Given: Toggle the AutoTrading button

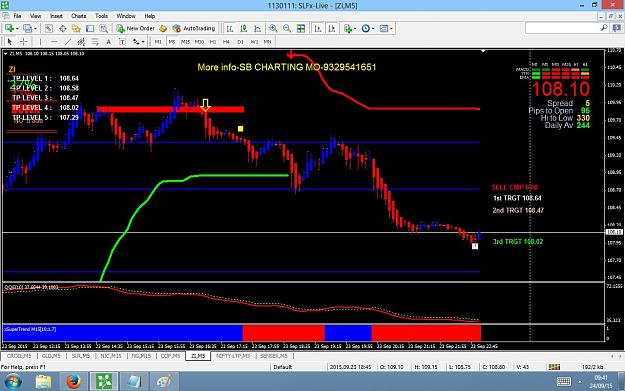Looking at the screenshot, I should pyautogui.click(x=194, y=28).
